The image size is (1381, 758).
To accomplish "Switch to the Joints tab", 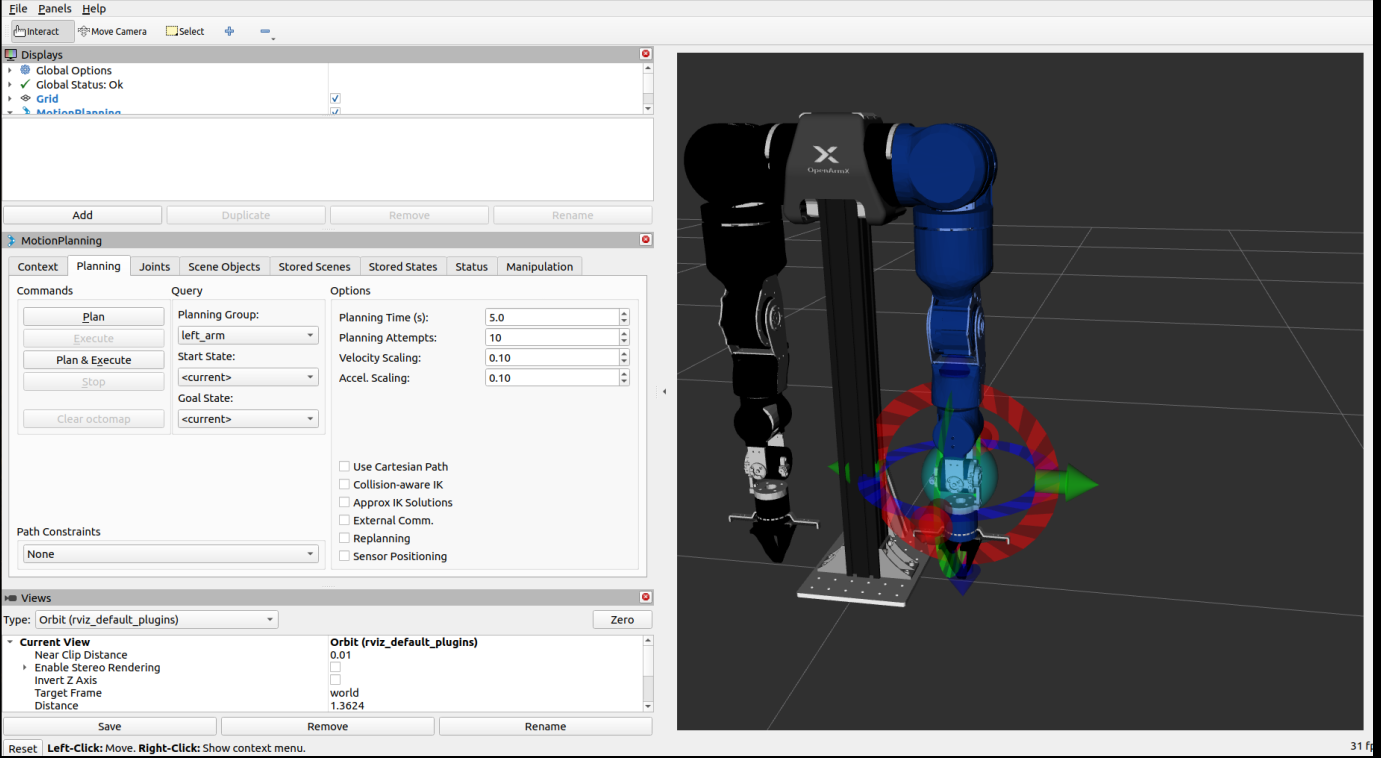I will pos(154,267).
